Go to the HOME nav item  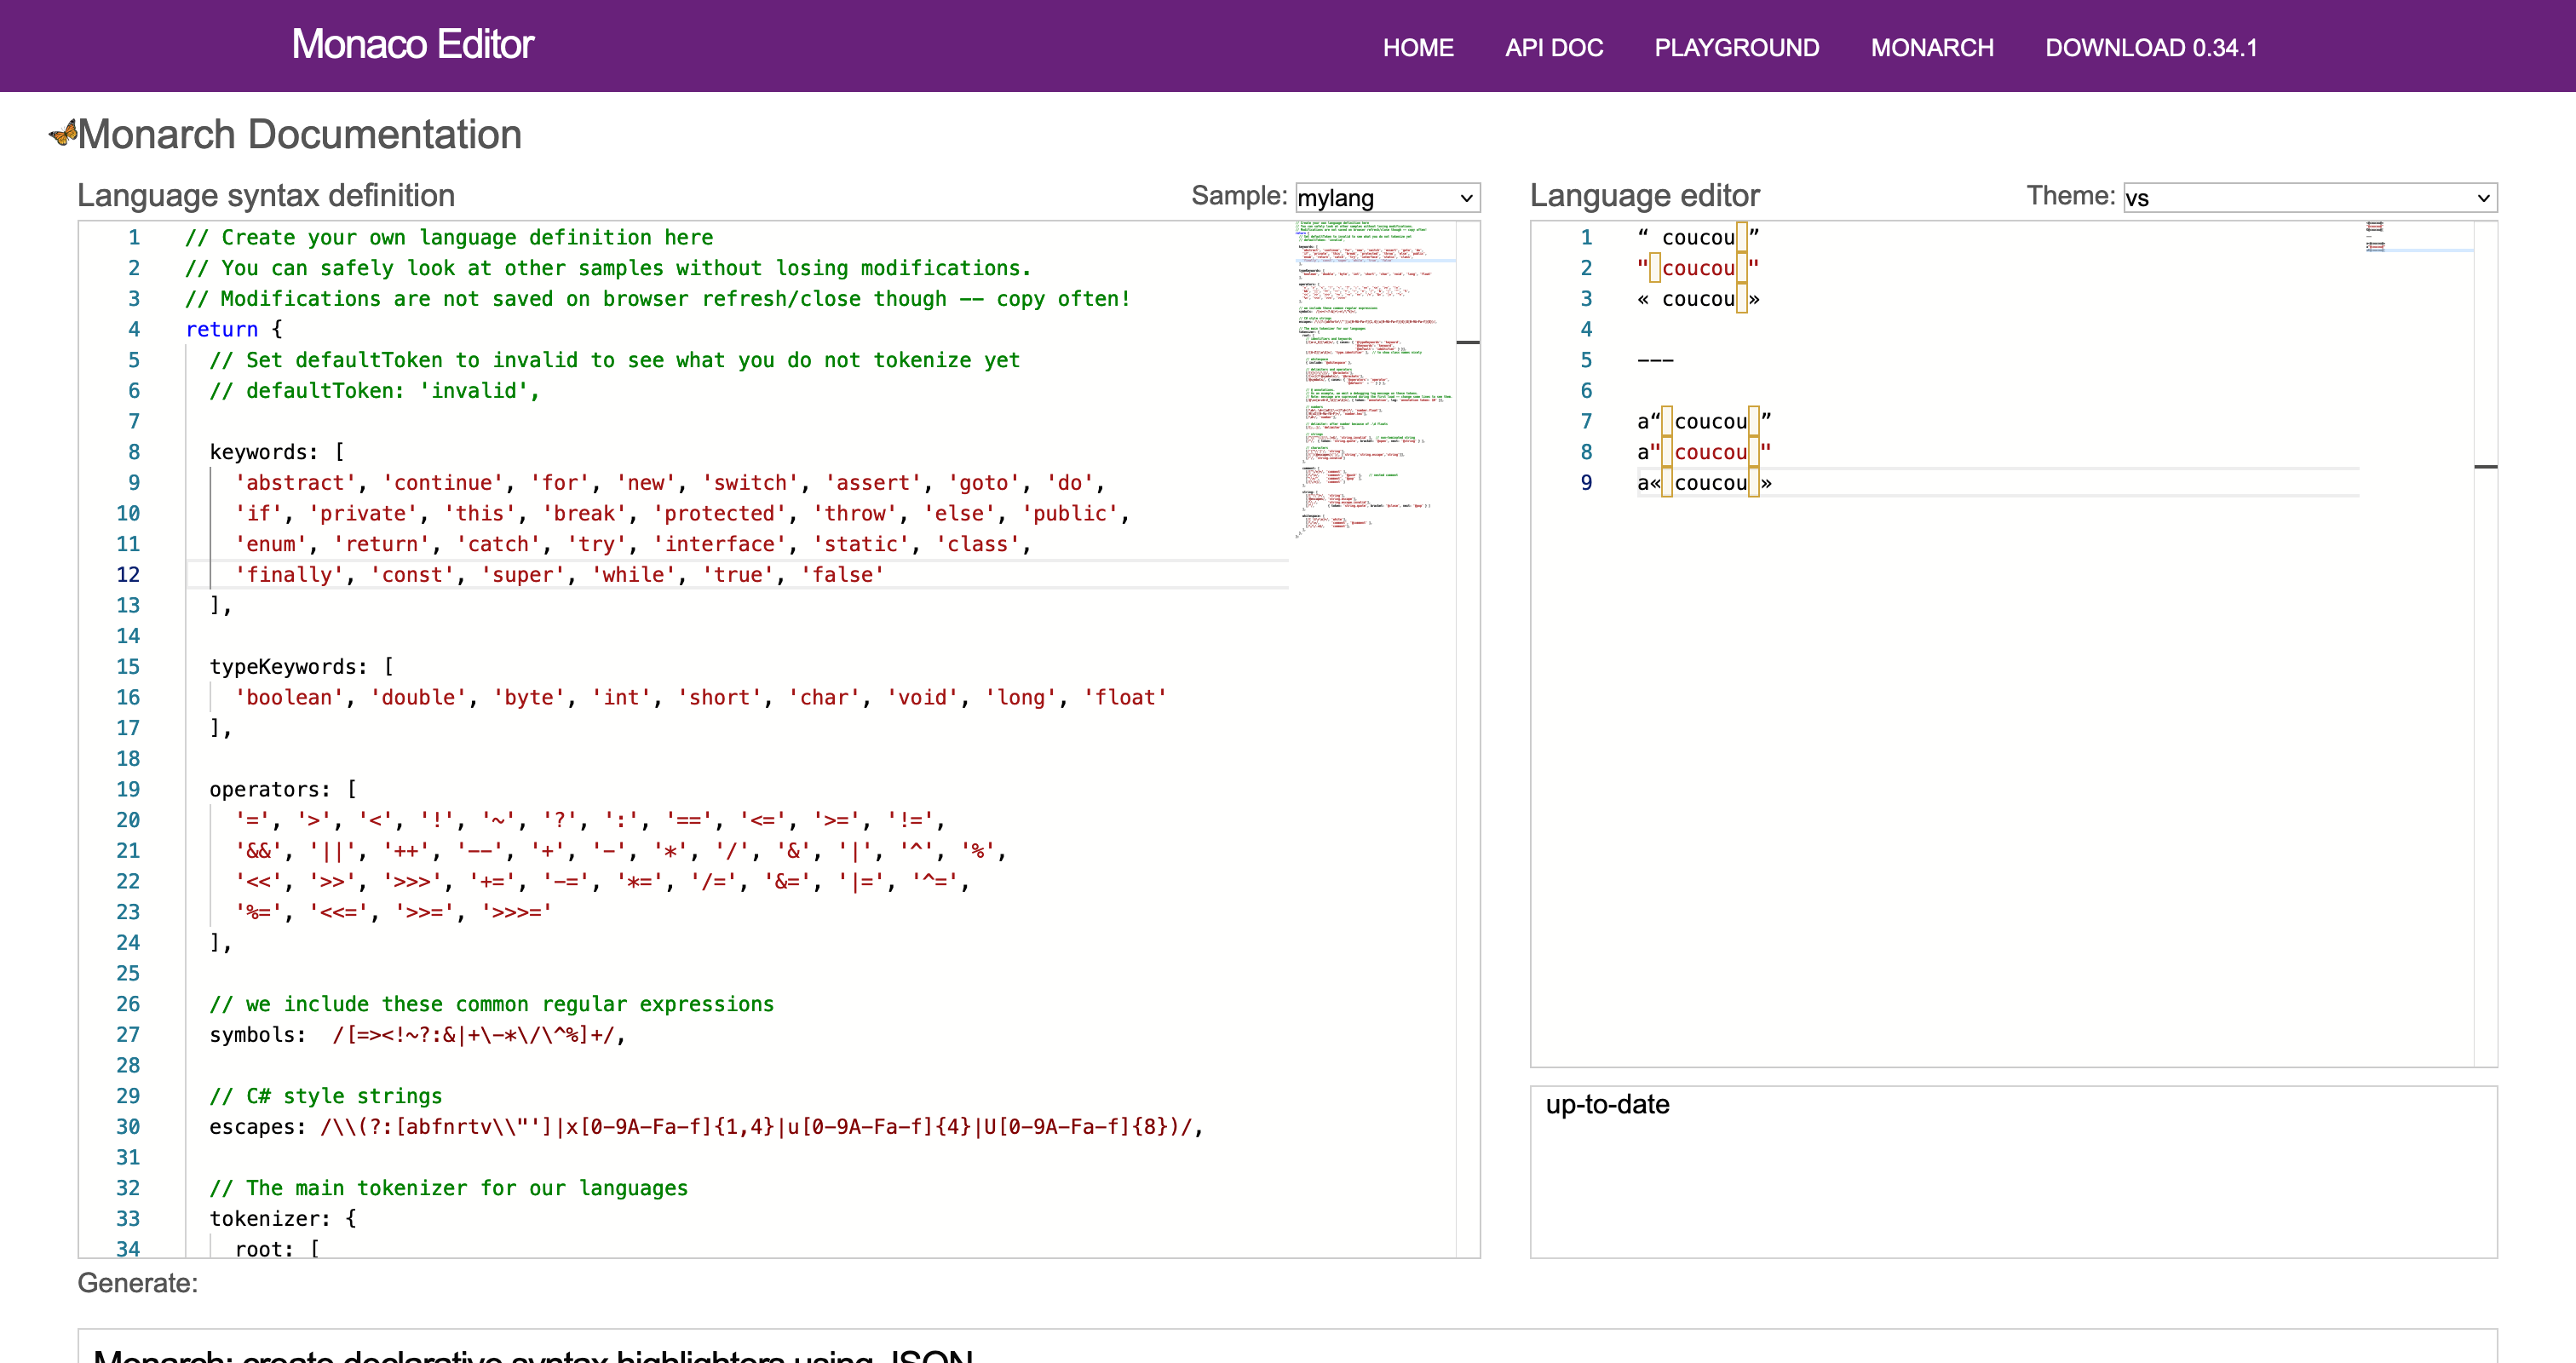point(1417,47)
